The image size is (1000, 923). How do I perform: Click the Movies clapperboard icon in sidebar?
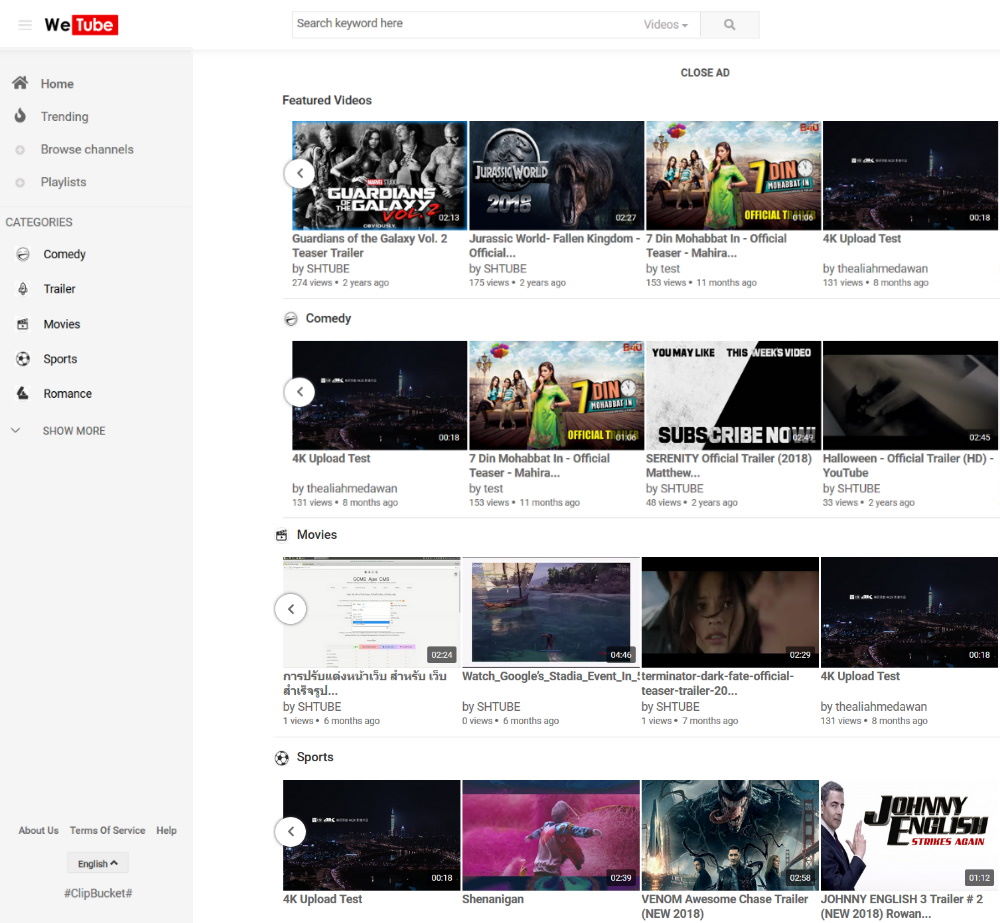point(23,324)
